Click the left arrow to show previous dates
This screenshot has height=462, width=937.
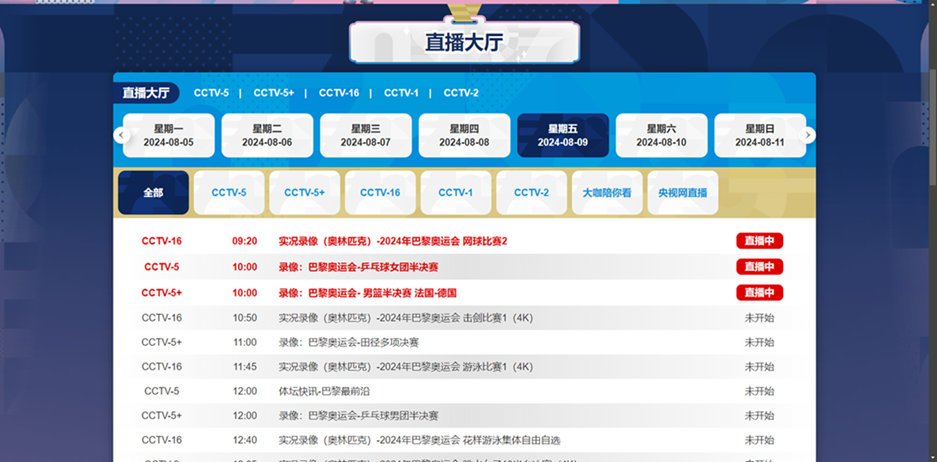click(x=121, y=136)
